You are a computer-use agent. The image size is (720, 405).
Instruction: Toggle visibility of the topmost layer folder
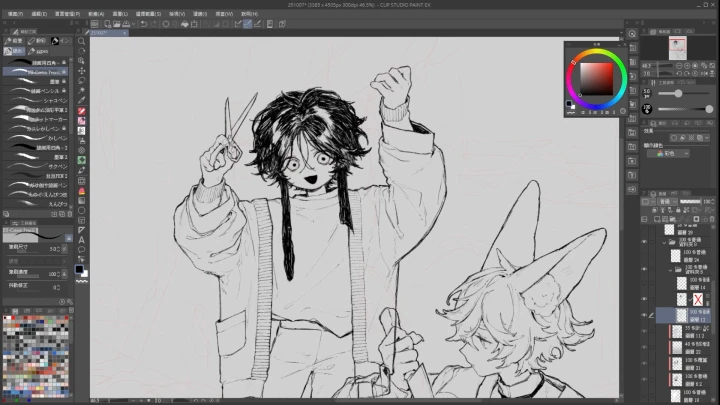pos(645,241)
